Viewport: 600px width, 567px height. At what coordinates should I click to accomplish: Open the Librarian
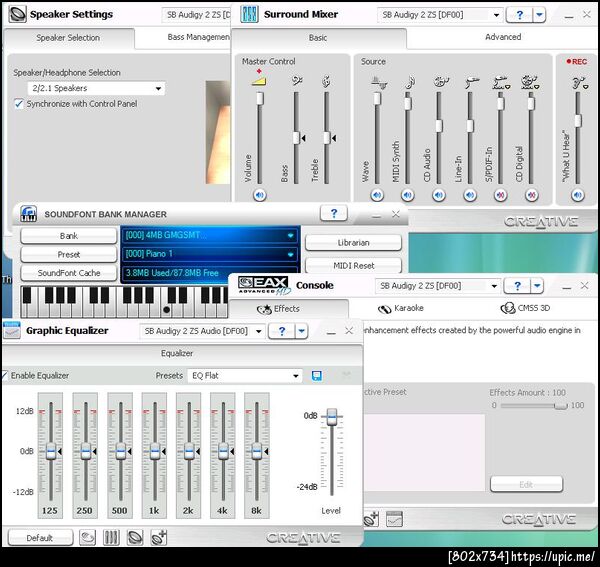(354, 243)
